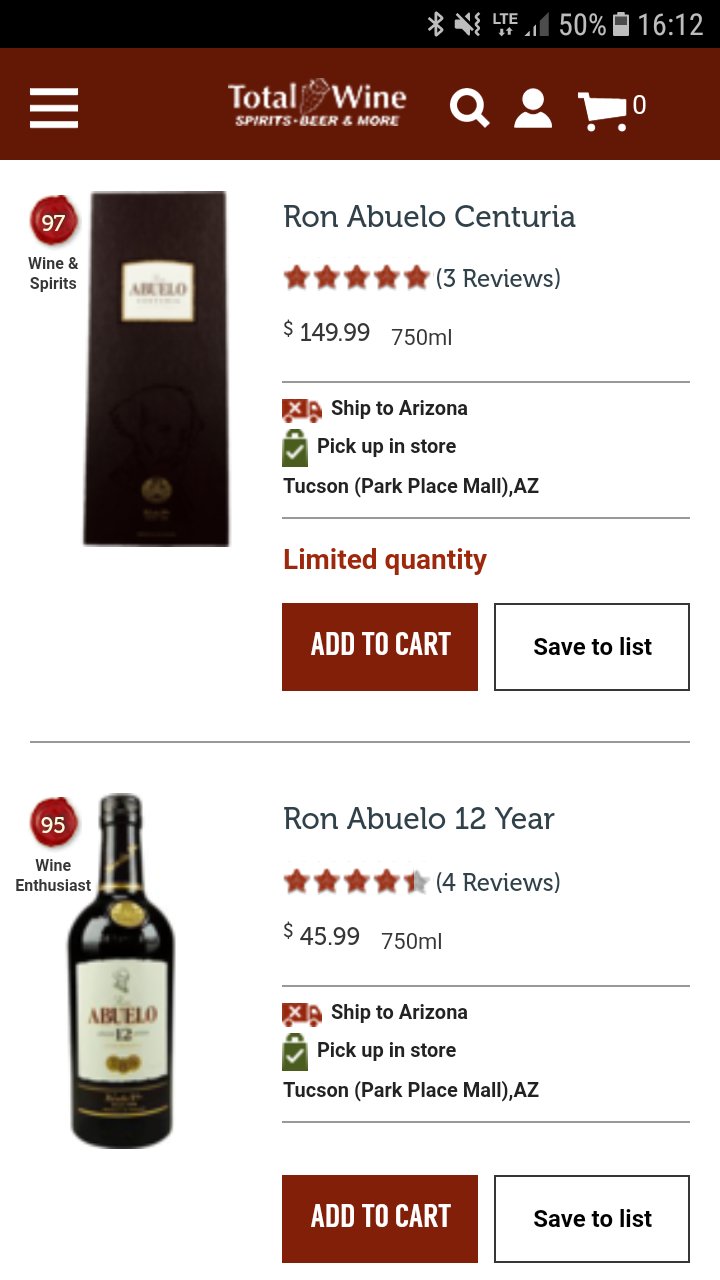This screenshot has height=1280, width=720.
Task: Tap the Total Wine logo
Action: tap(317, 104)
